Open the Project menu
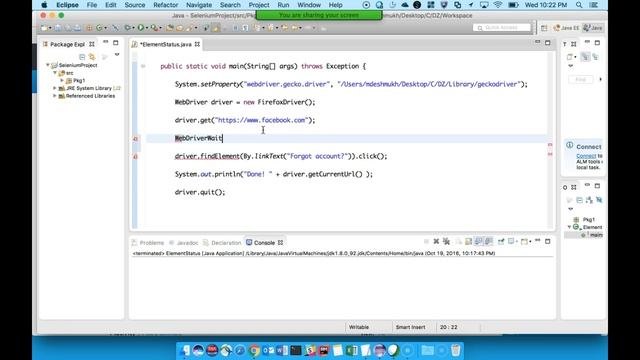 (x=259, y=5)
